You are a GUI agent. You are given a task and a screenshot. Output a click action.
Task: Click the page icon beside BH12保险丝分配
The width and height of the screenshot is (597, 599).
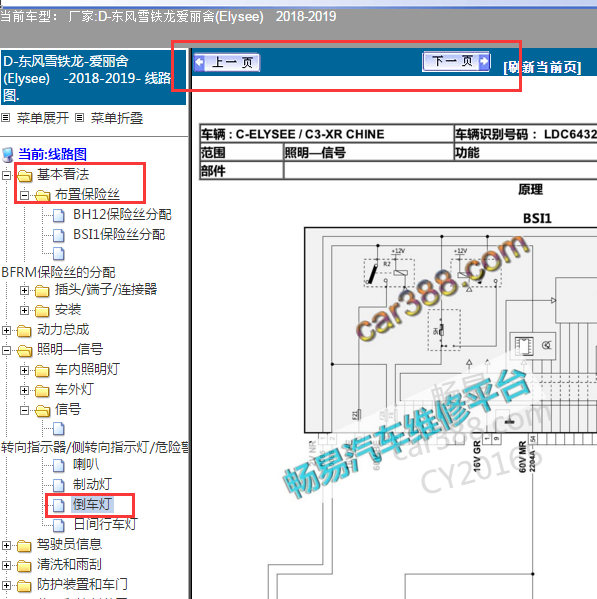click(58, 215)
